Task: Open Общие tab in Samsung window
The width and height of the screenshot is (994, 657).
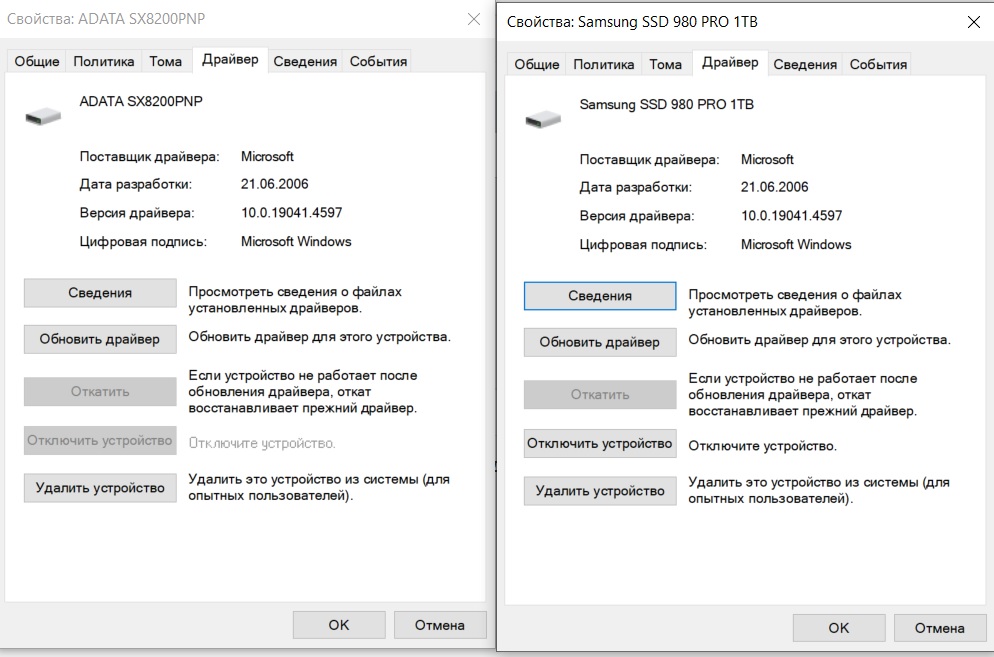Action: [x=537, y=65]
